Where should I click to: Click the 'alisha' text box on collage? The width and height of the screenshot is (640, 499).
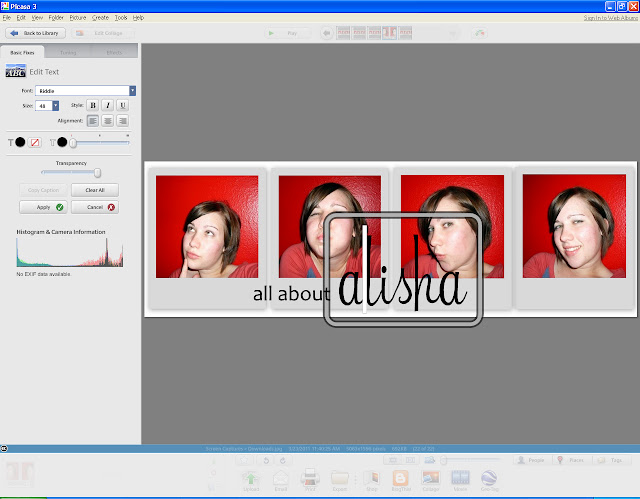pyautogui.click(x=403, y=270)
